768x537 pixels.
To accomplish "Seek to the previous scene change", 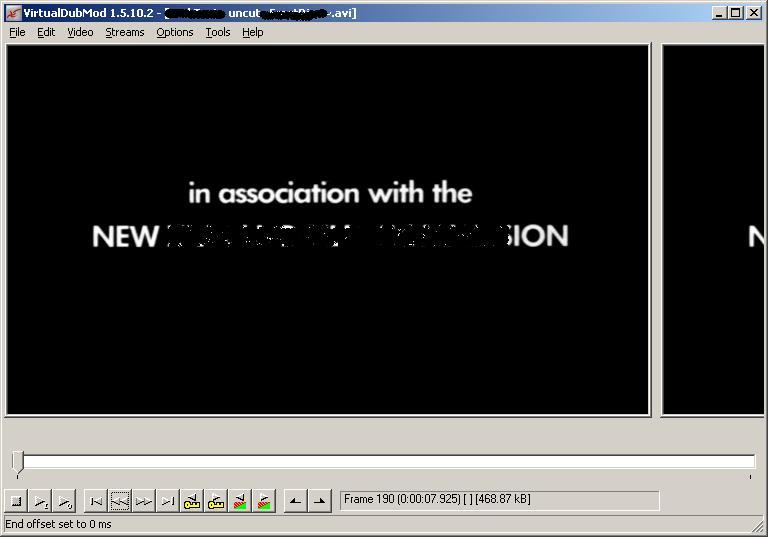I will pyautogui.click(x=240, y=501).
